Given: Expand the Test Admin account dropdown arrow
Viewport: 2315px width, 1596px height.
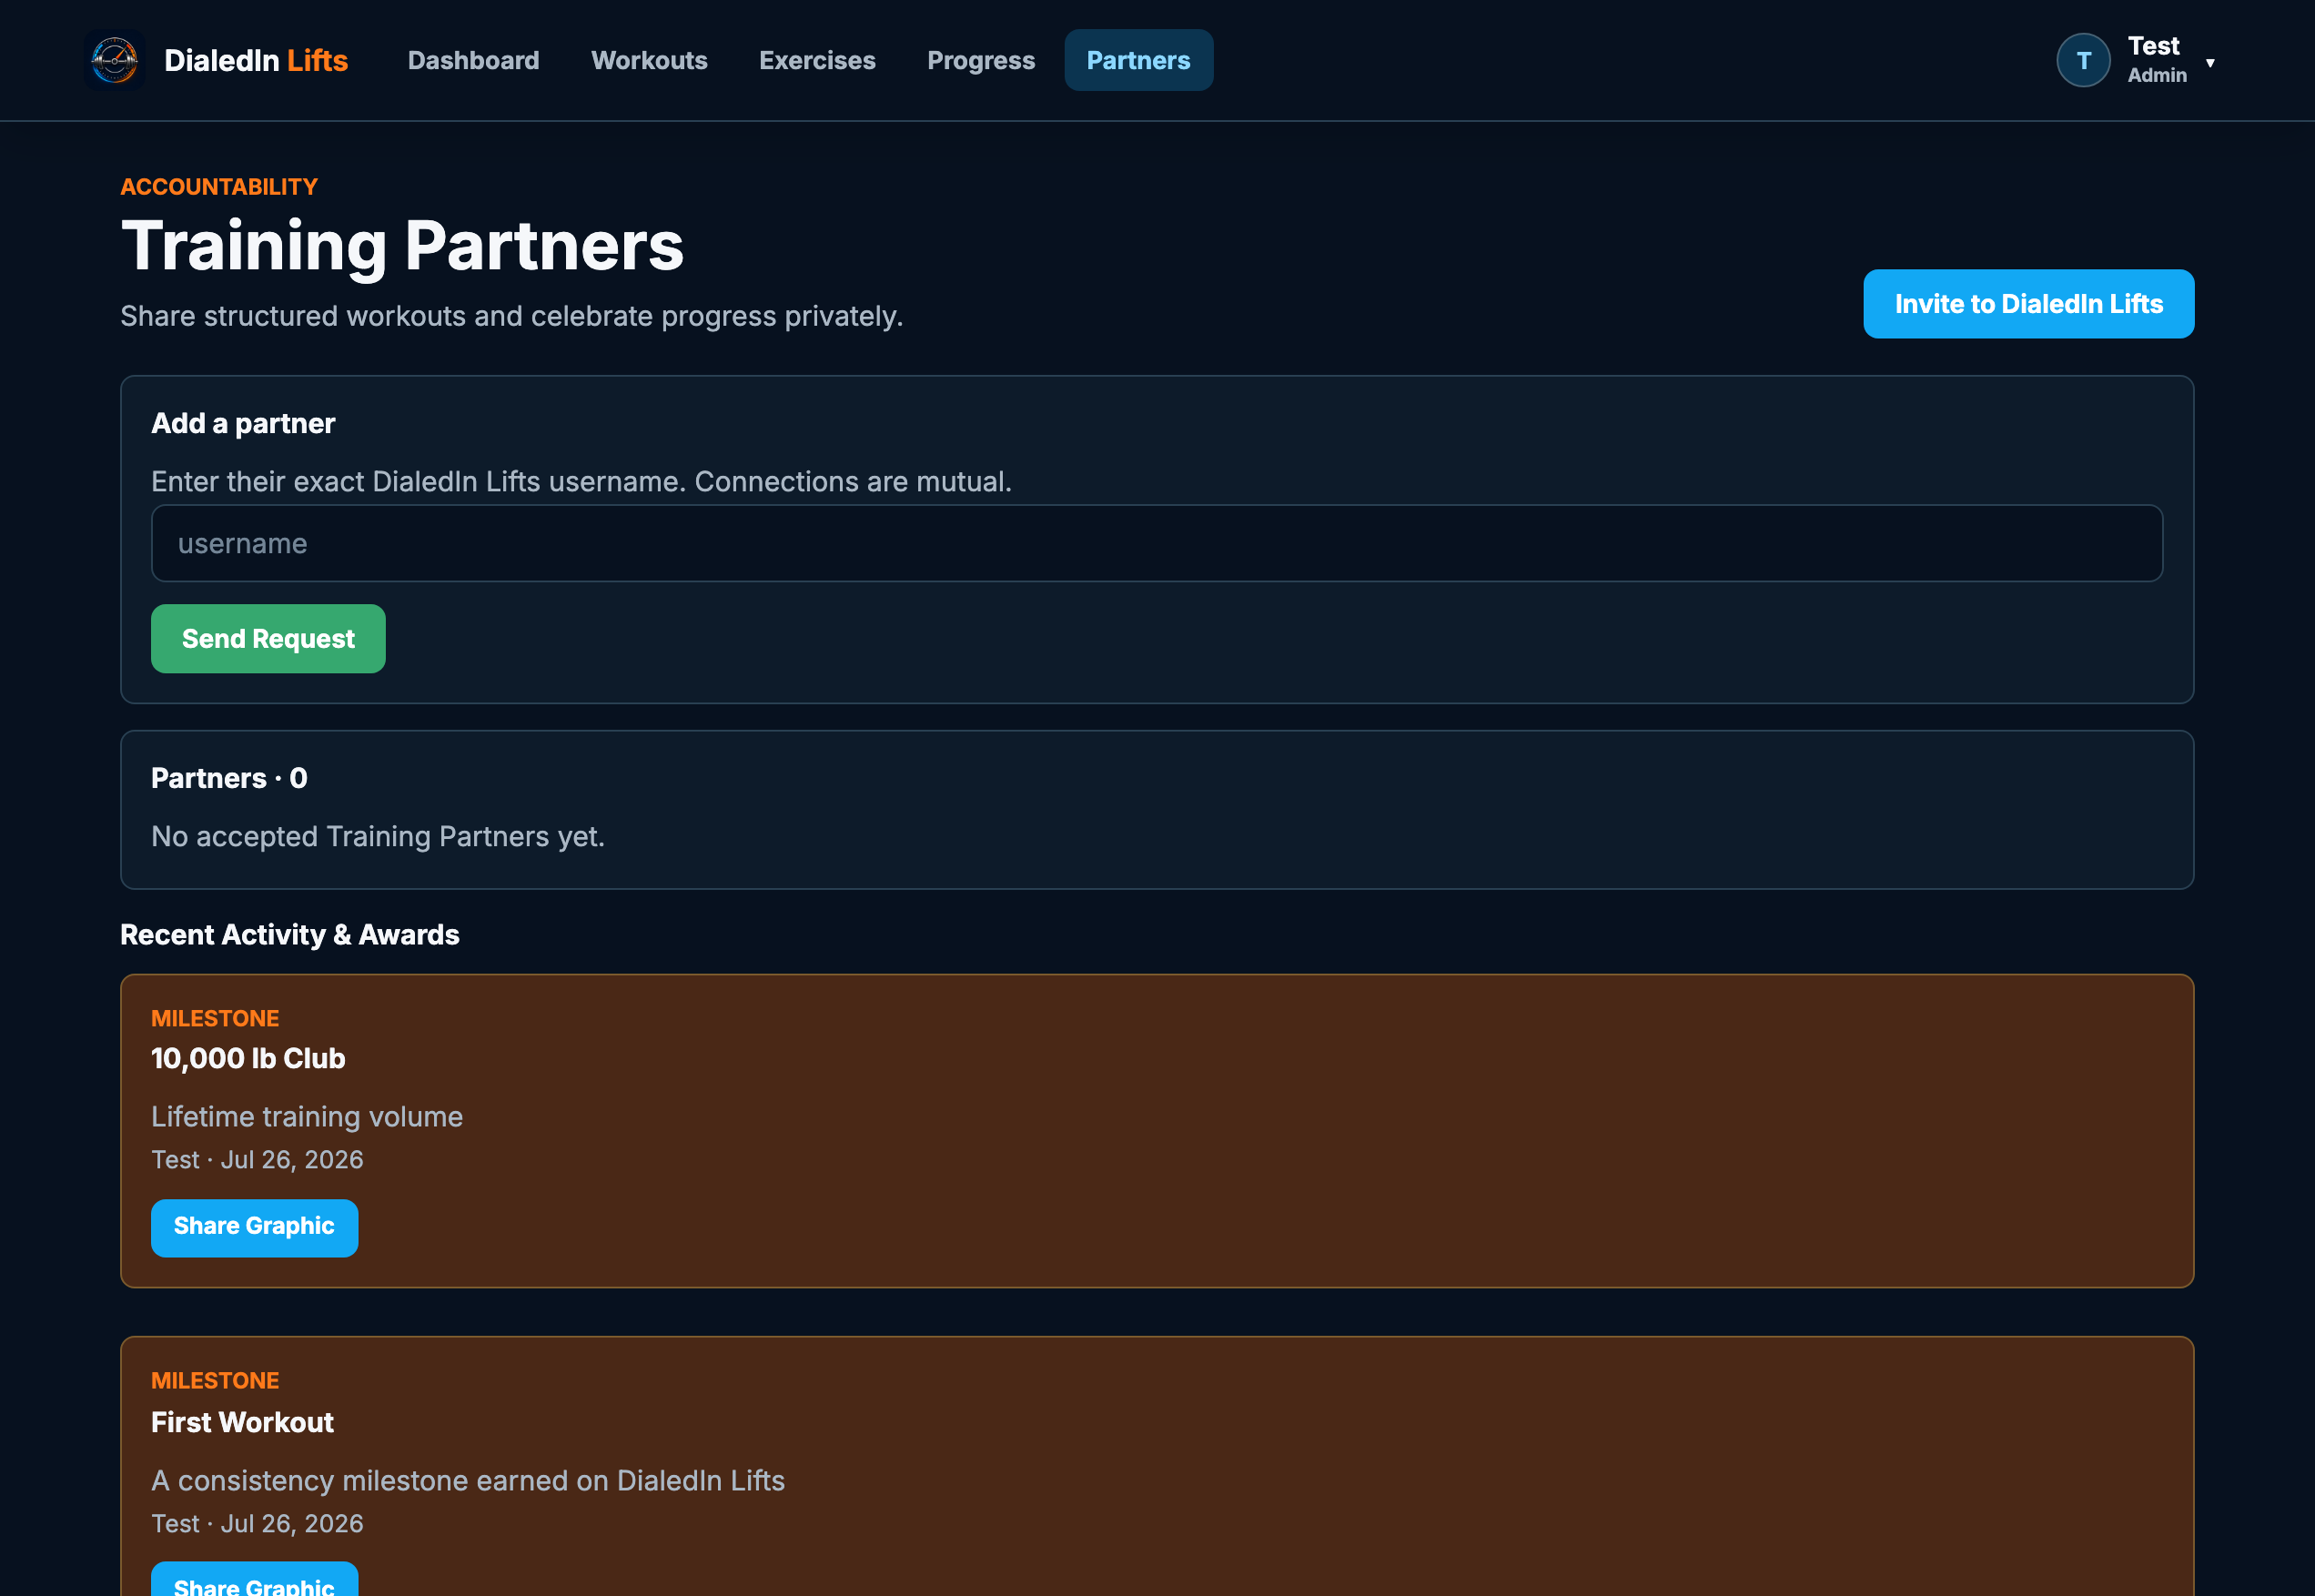Looking at the screenshot, I should pyautogui.click(x=2210, y=63).
